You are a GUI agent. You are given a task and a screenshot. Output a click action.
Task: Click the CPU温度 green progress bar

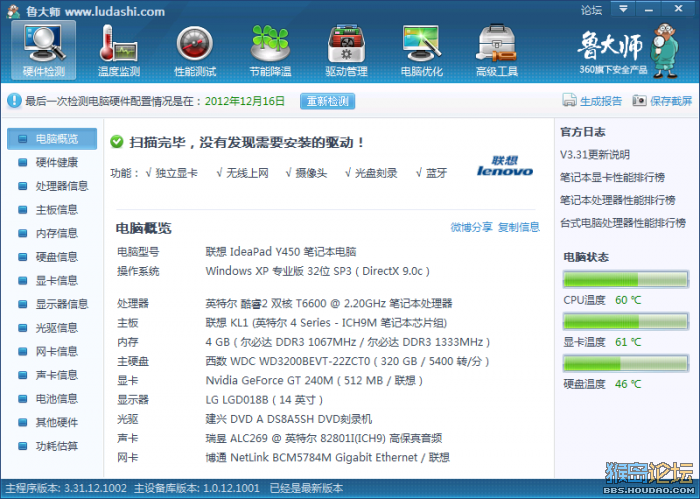(x=625, y=280)
